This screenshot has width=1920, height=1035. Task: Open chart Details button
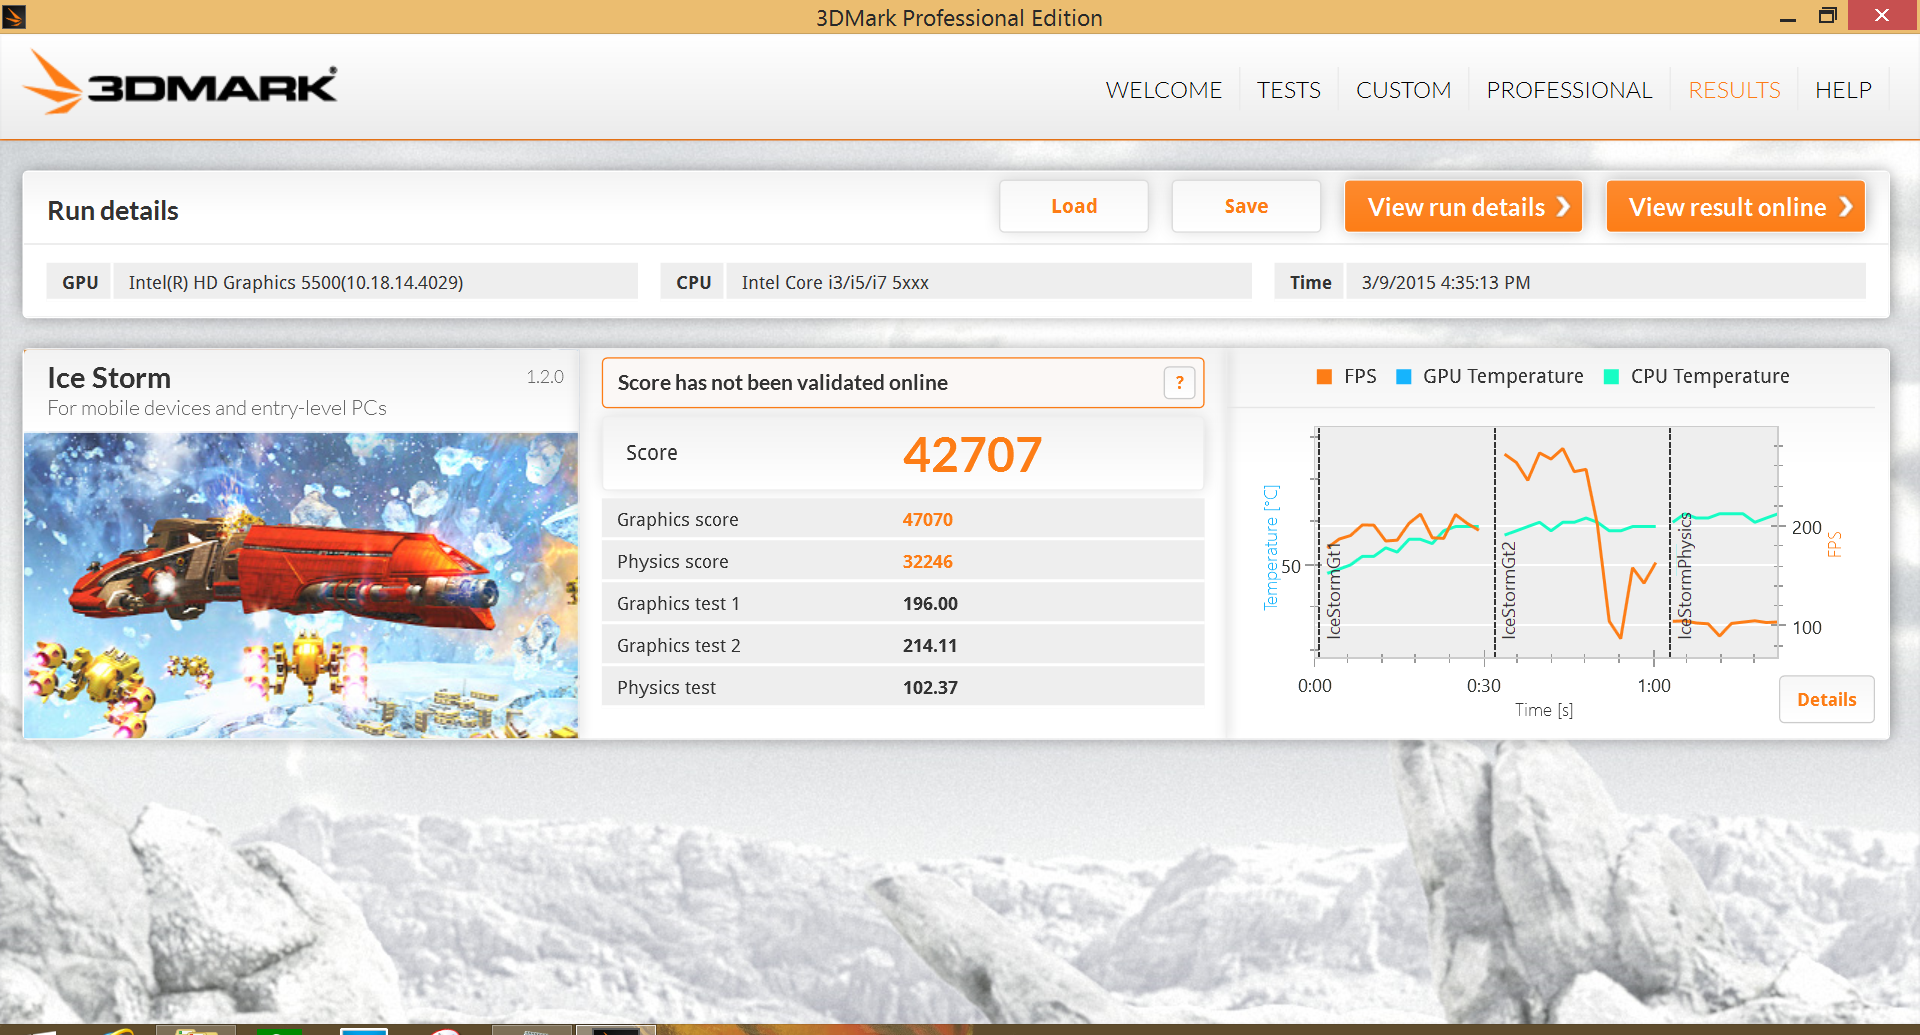(1826, 699)
